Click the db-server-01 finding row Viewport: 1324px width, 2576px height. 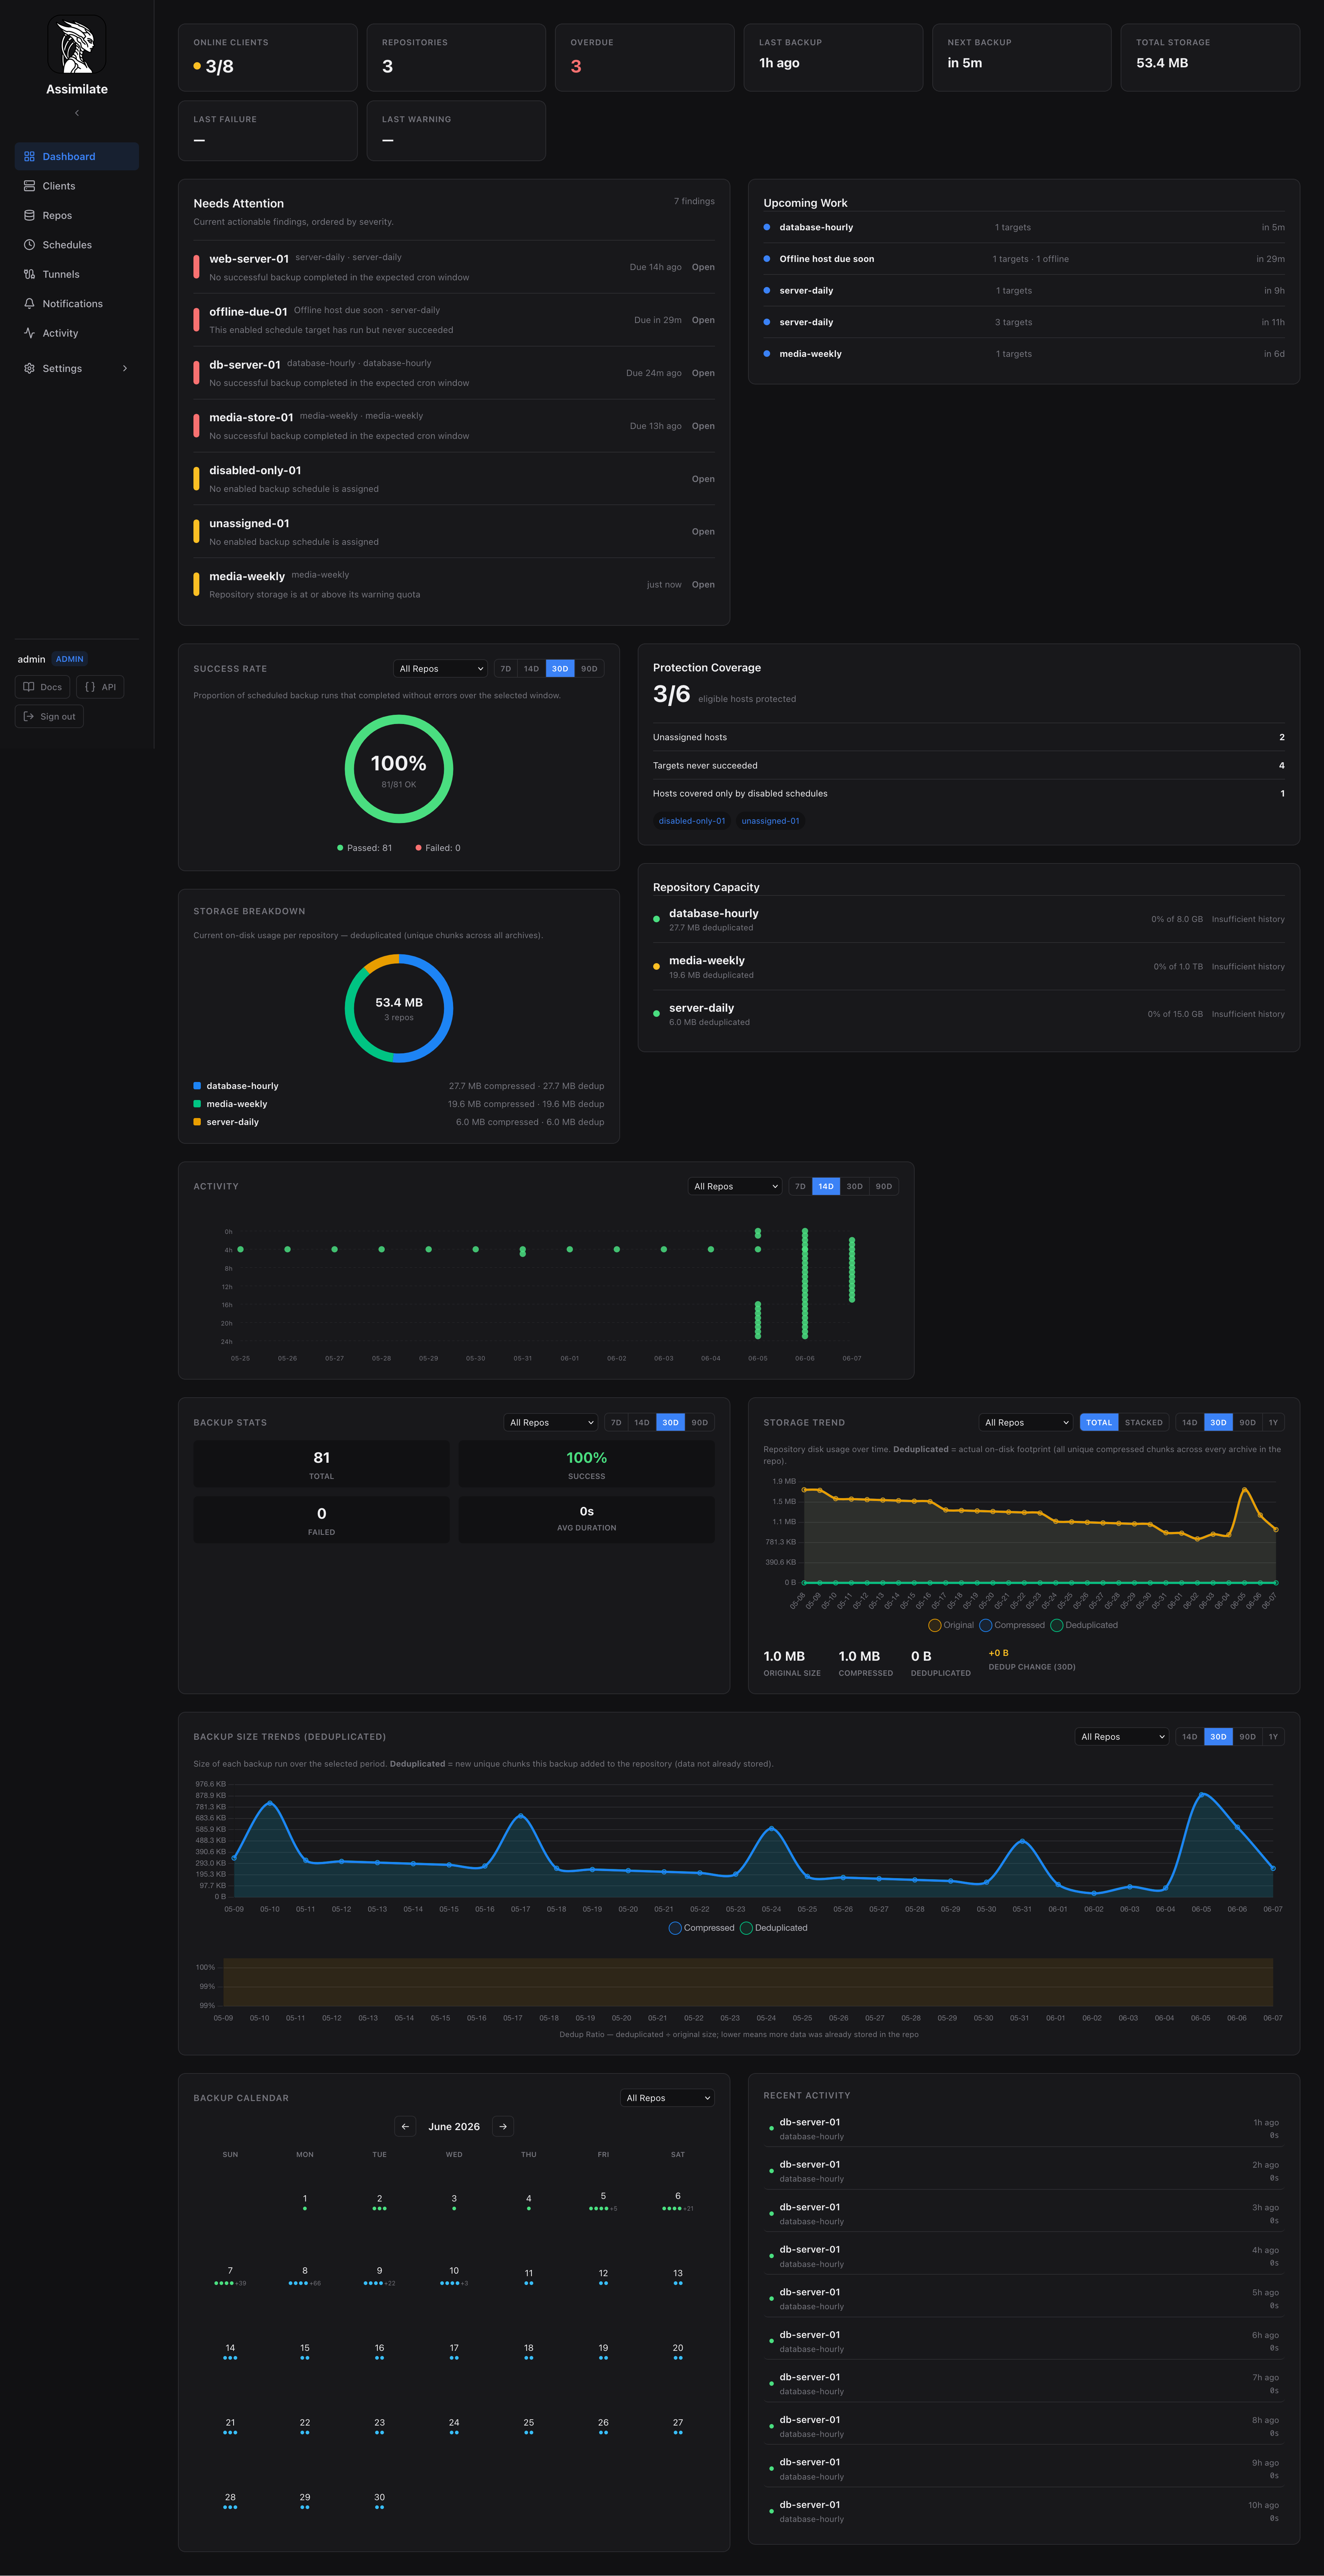coord(454,373)
